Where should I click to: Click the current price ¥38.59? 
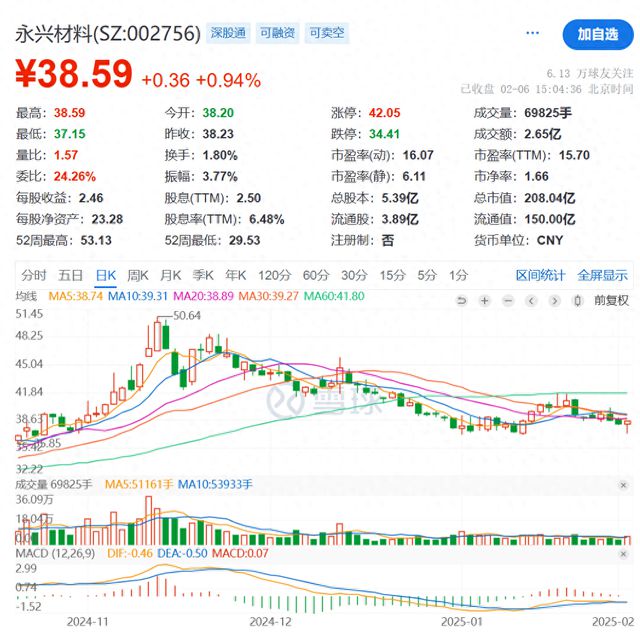click(74, 74)
